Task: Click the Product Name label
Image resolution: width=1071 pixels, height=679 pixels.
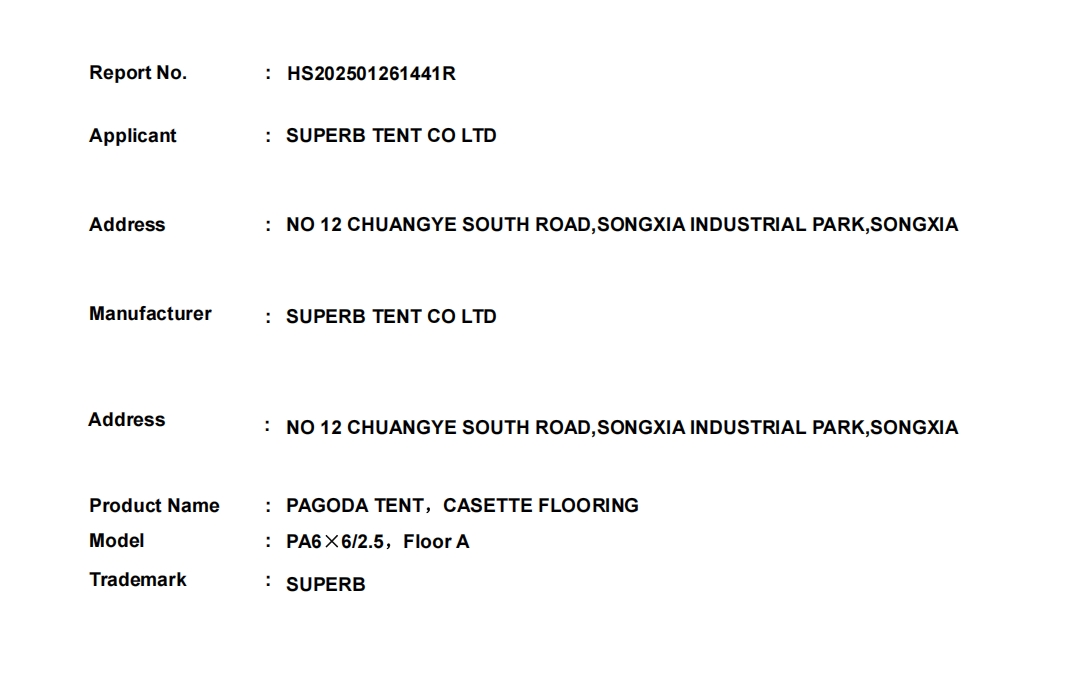Action: pyautogui.click(x=154, y=506)
